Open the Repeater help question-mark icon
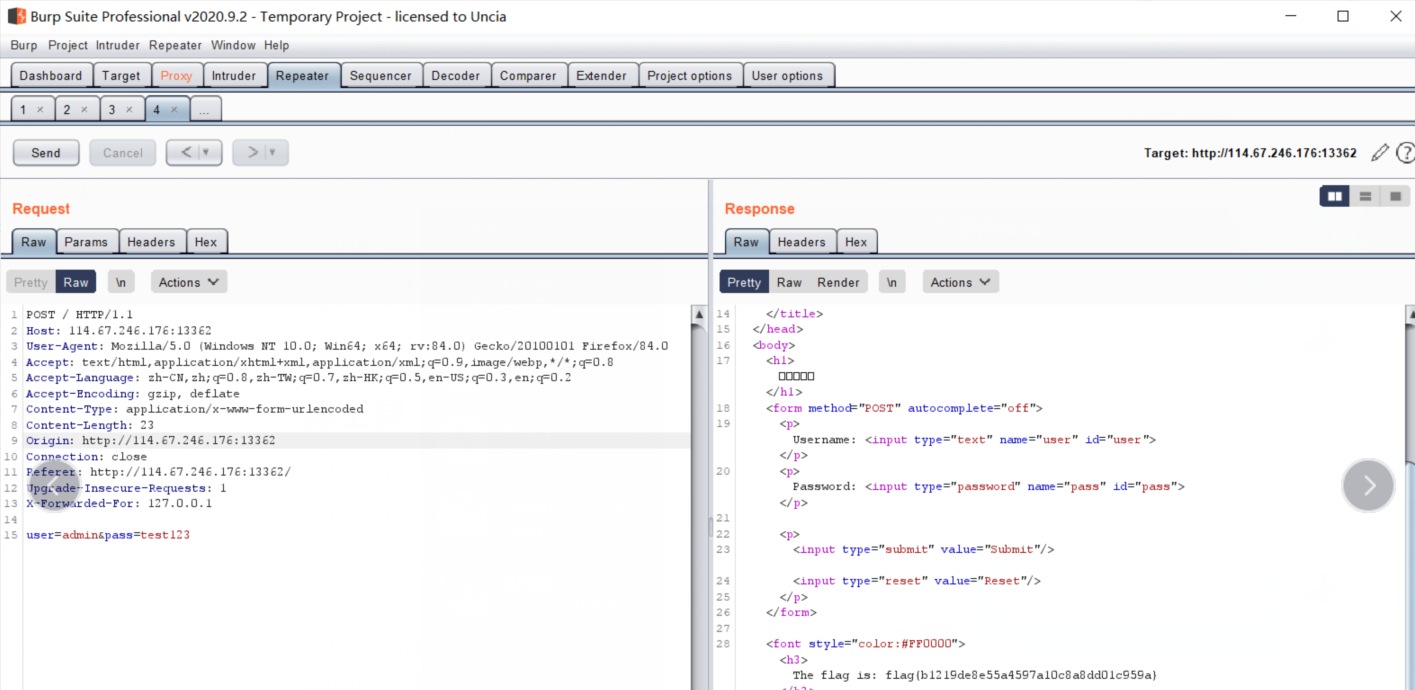Screen dimensions: 1415x690 [1405, 152]
